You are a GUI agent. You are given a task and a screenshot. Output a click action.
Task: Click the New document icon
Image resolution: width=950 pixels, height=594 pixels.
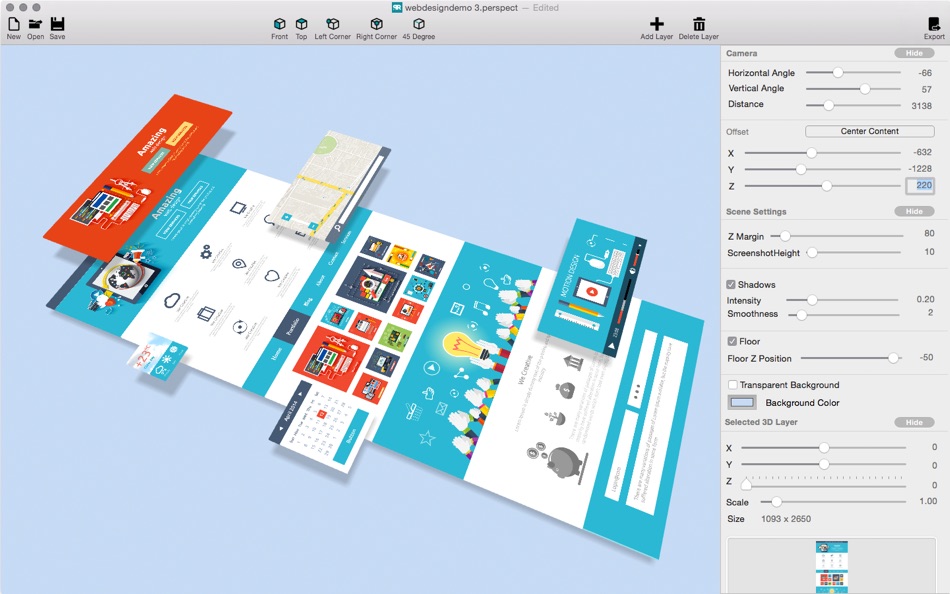click(13, 24)
